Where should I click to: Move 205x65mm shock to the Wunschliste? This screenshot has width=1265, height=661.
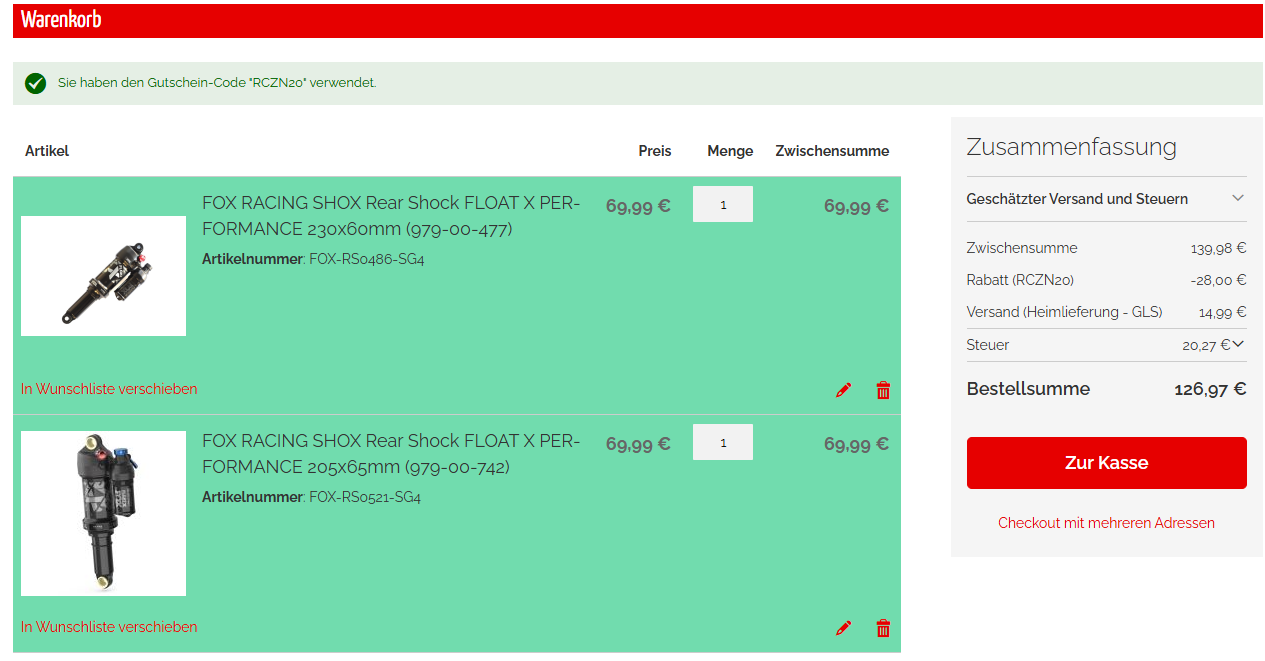pos(109,627)
